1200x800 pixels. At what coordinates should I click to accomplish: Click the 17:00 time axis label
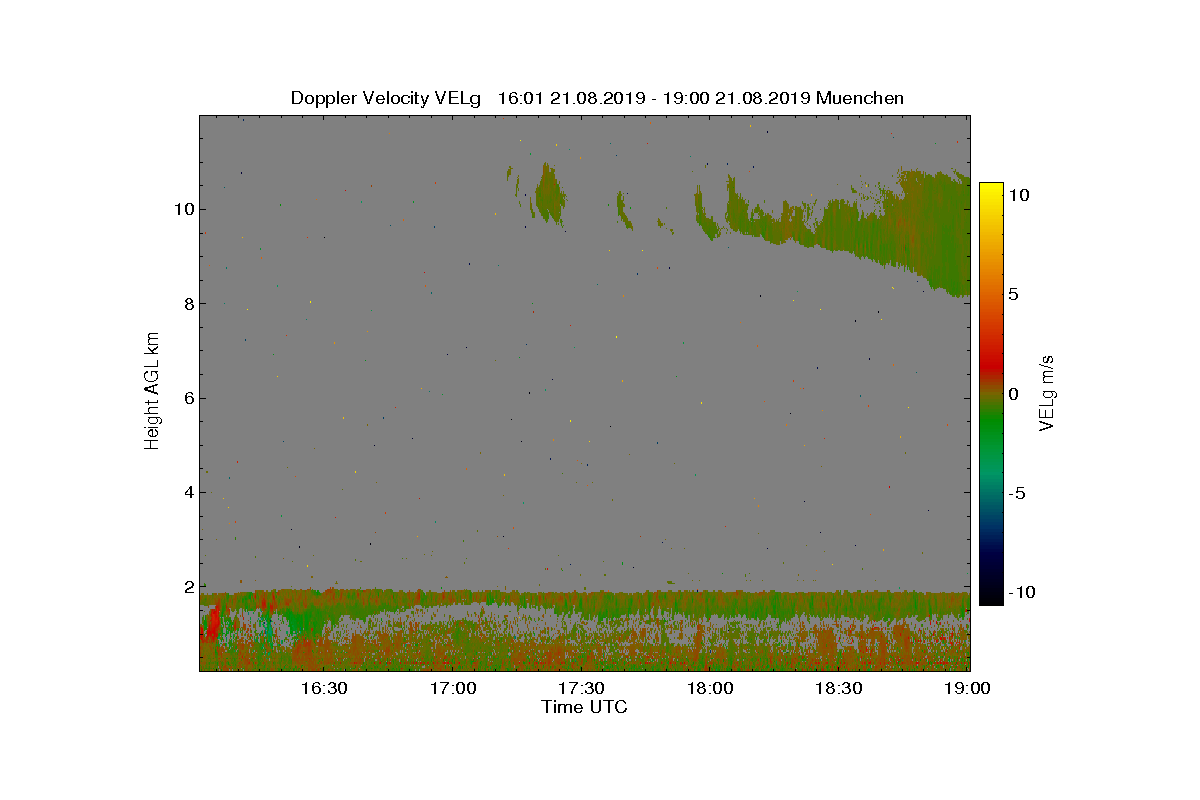point(453,689)
